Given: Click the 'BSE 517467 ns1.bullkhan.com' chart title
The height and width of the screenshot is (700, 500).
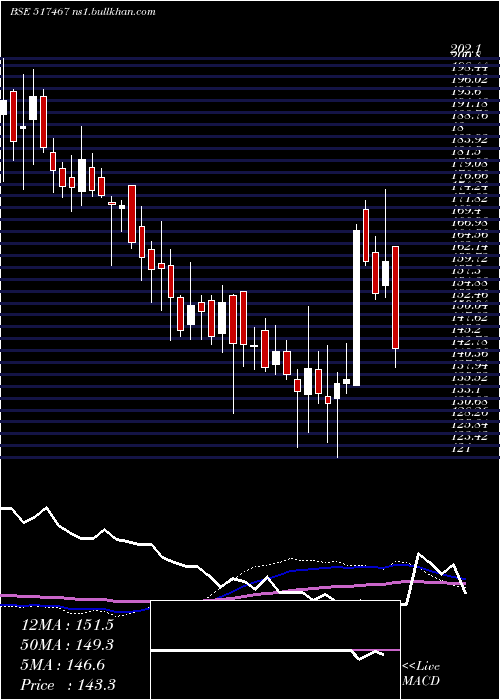Looking at the screenshot, I should click(x=83, y=12).
